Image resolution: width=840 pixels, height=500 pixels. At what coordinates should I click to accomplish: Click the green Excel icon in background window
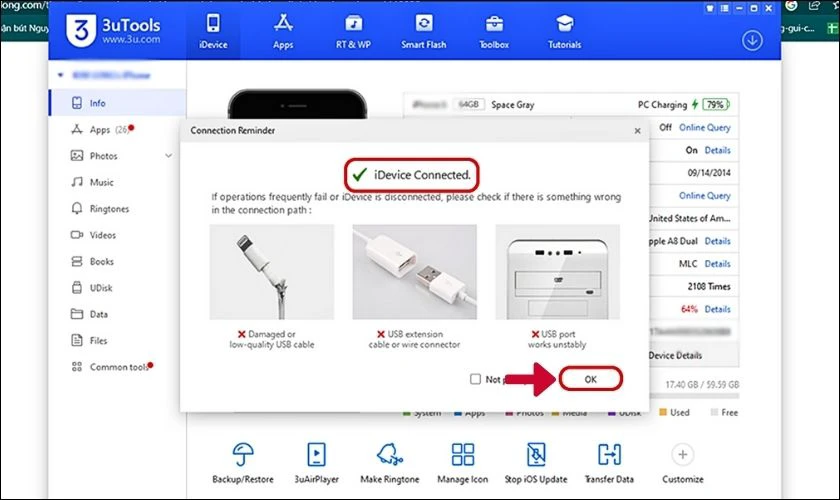pos(832,28)
